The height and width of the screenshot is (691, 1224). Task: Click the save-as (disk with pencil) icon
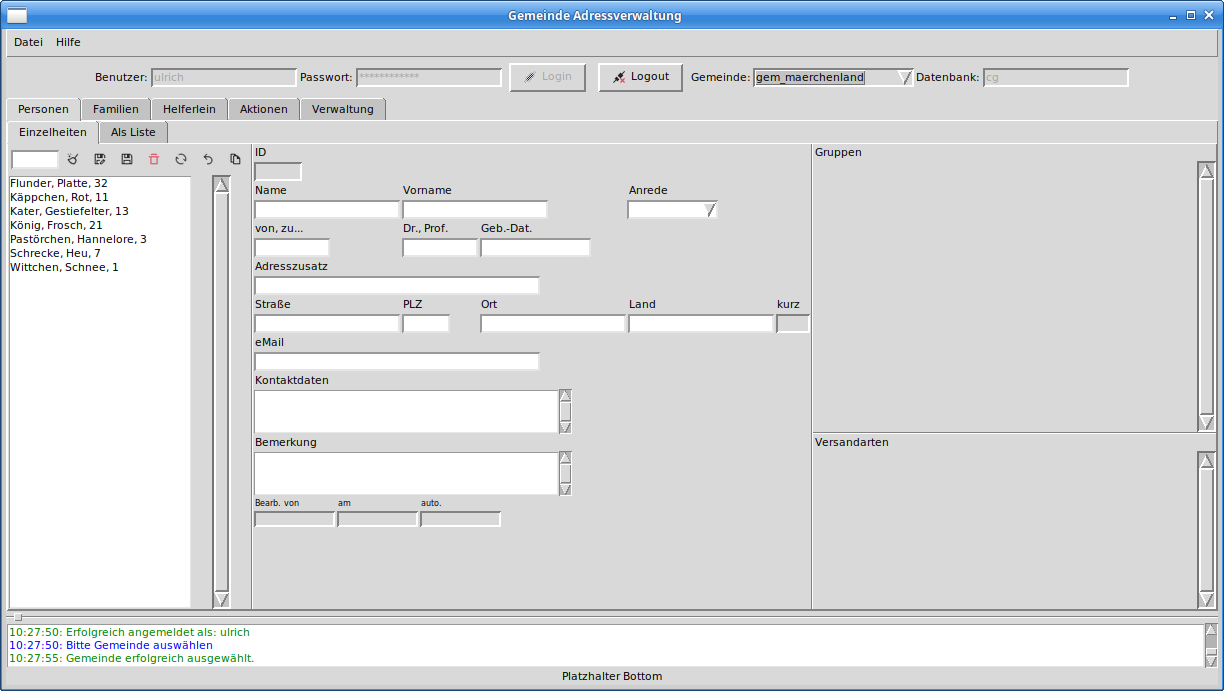[100, 159]
